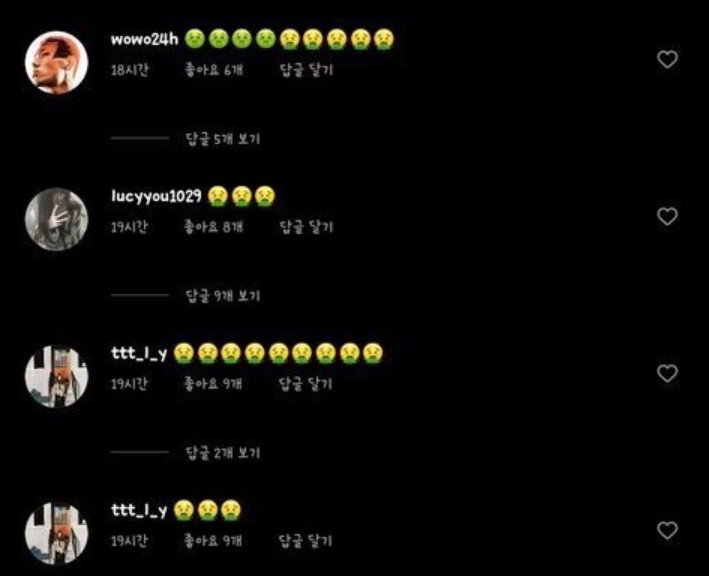Like the wowo24h comment with heart

point(667,59)
